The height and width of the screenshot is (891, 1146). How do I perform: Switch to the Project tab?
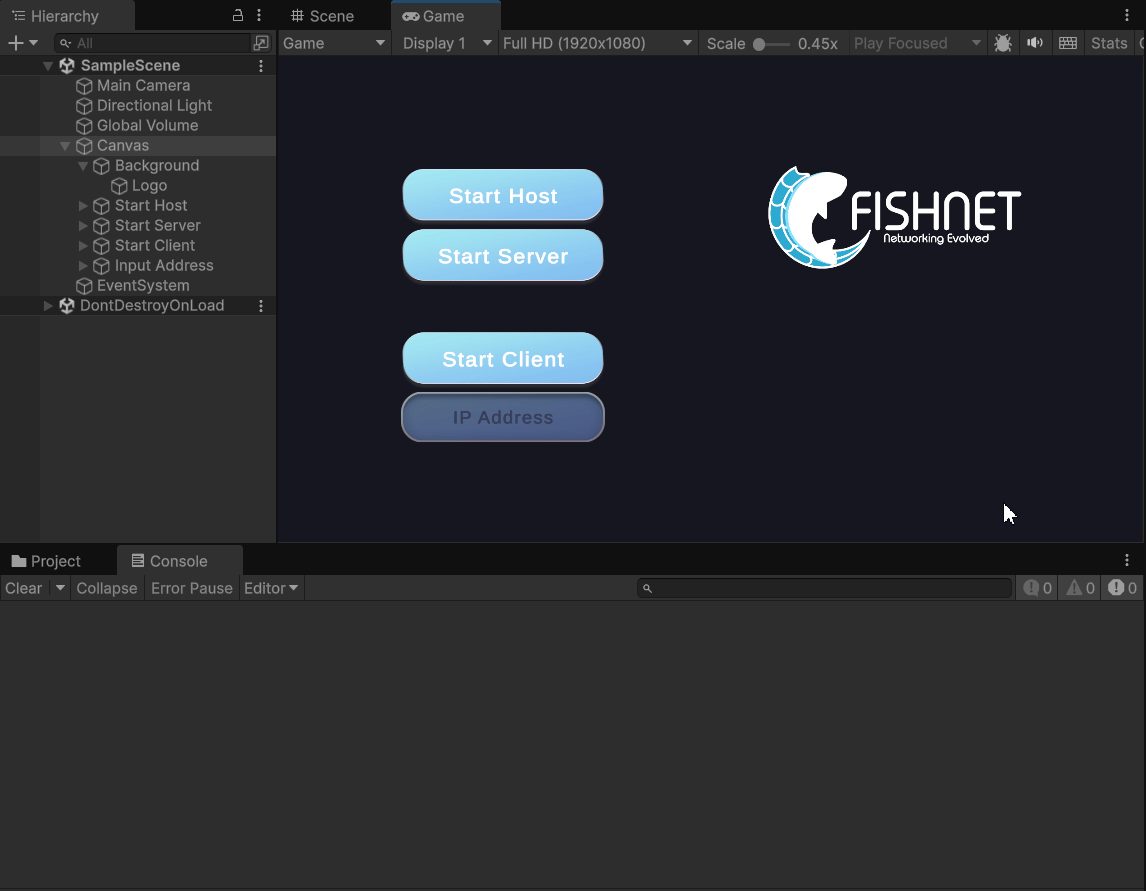coord(46,561)
